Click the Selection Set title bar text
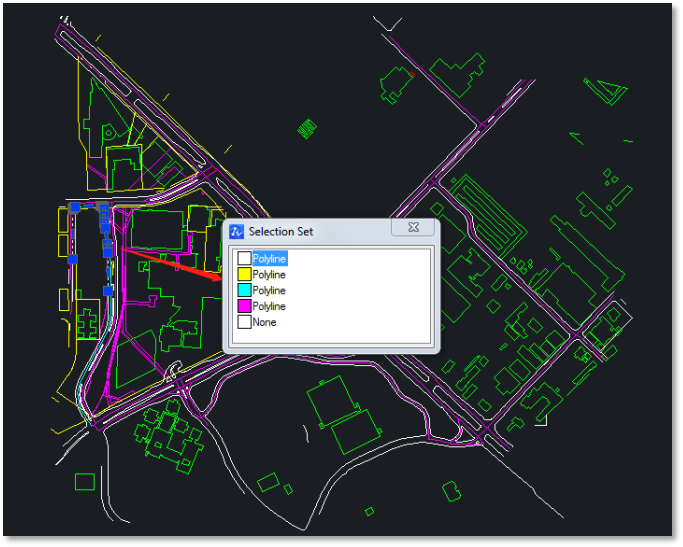The image size is (683, 547). 281,231
